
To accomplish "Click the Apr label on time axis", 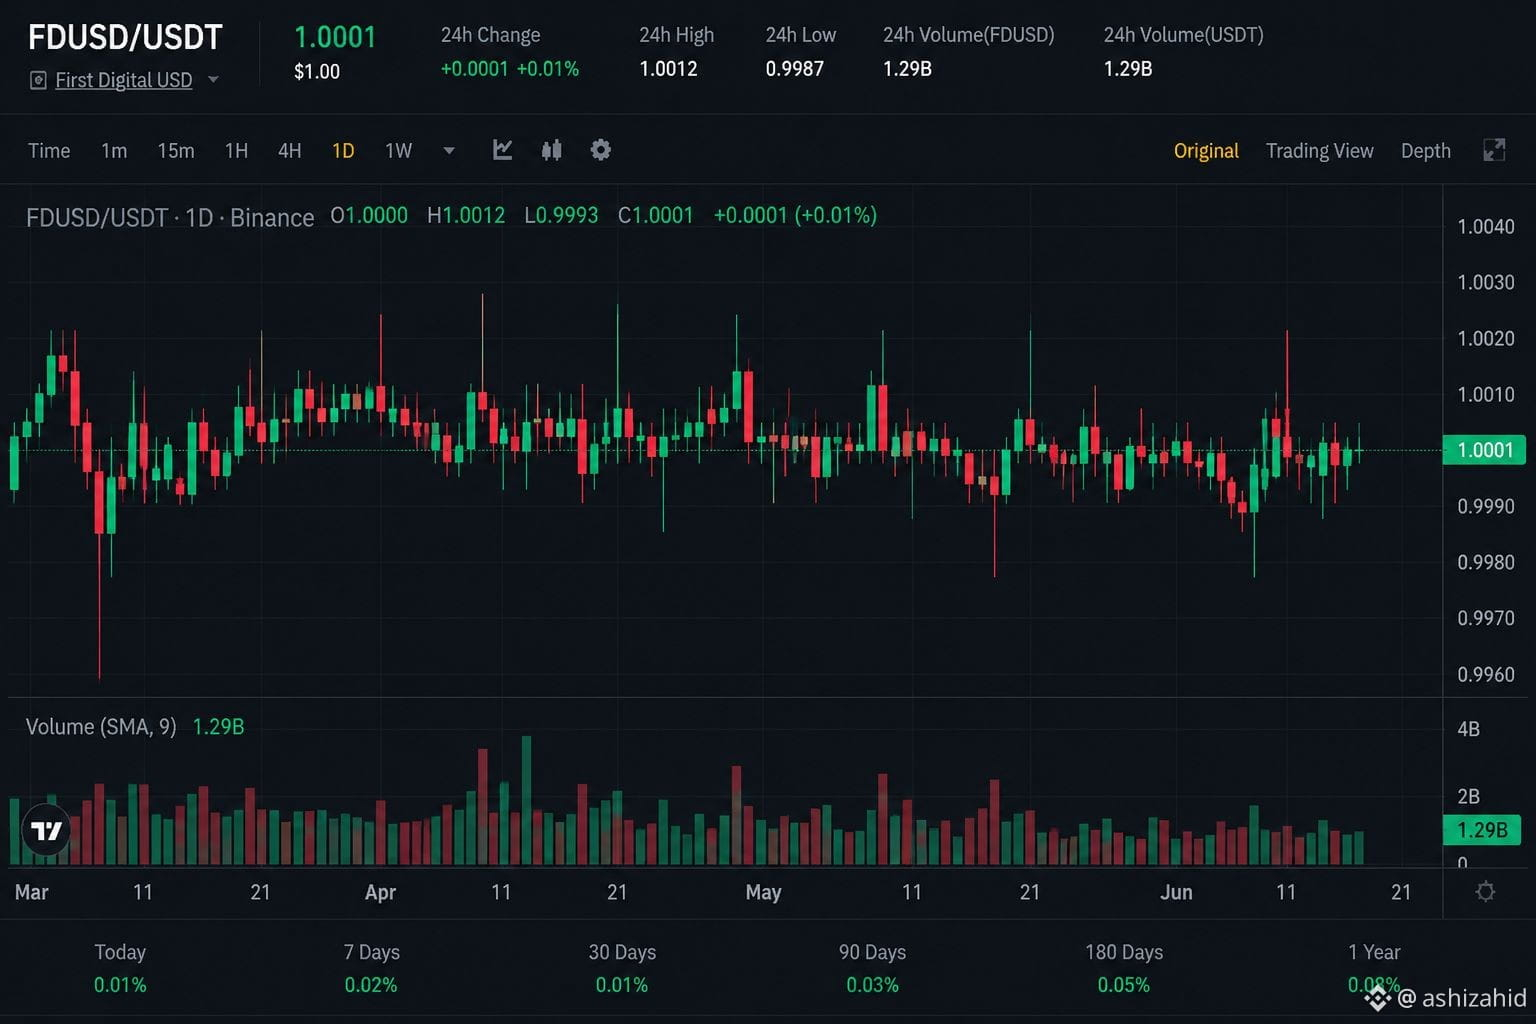I will pos(380,892).
